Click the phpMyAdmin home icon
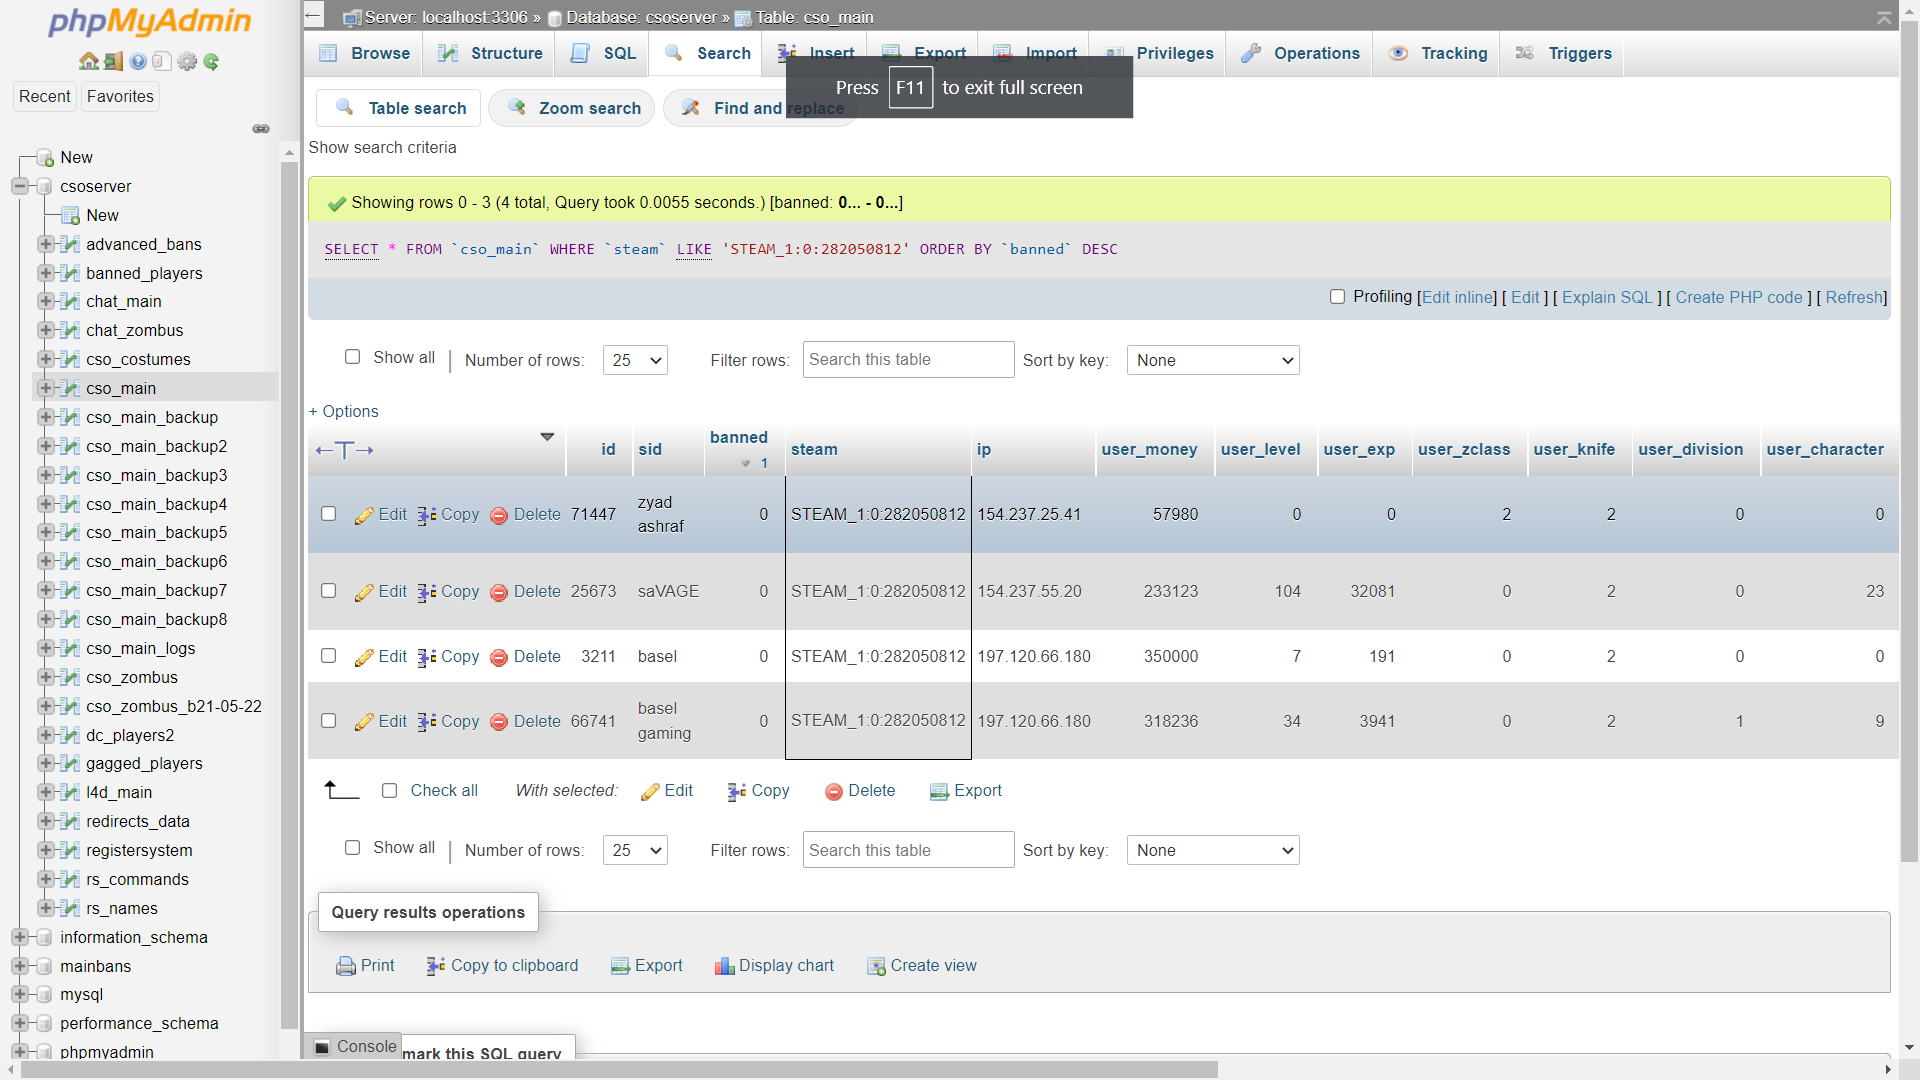This screenshot has width=1920, height=1080. 88,62
